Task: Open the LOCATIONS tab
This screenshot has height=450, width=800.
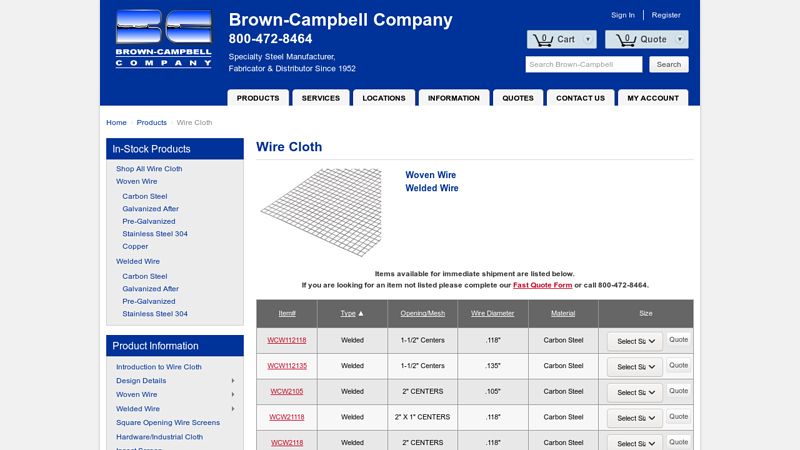Action: coord(384,98)
